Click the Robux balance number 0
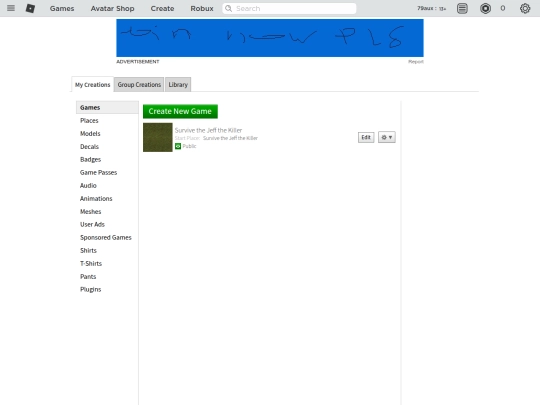The height and width of the screenshot is (405, 540). 503,8
